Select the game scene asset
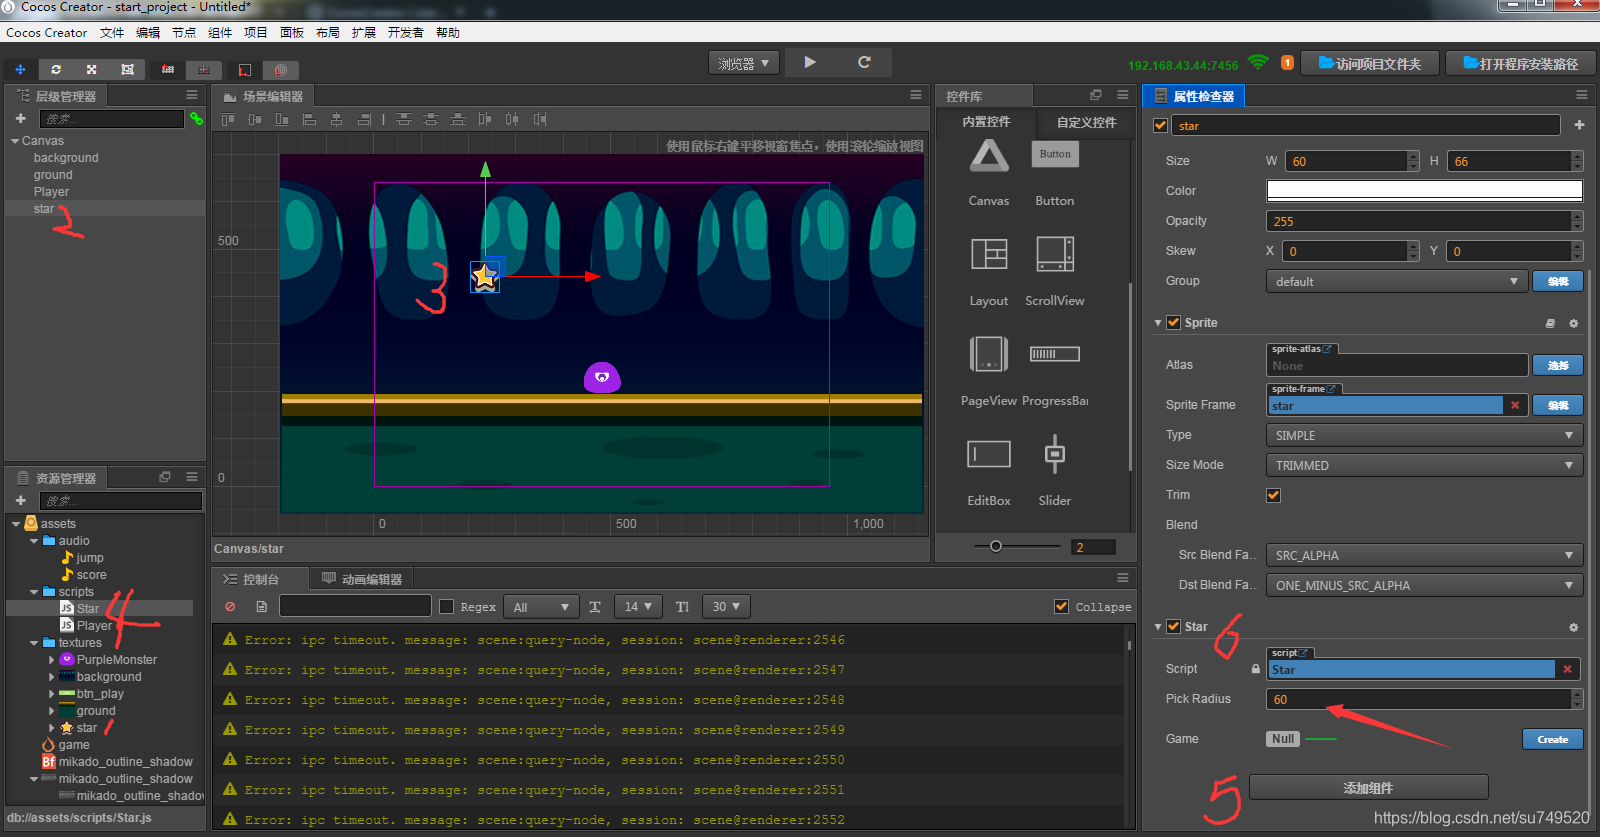The image size is (1600, 837). 74,745
